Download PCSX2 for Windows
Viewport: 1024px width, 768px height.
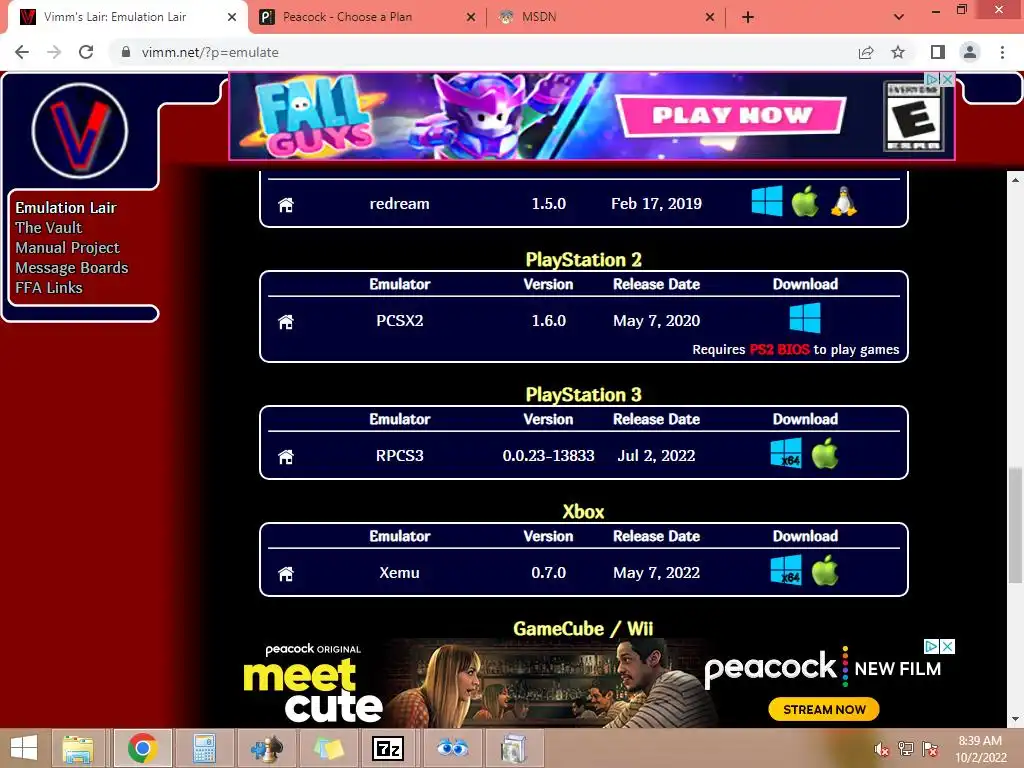pos(805,318)
